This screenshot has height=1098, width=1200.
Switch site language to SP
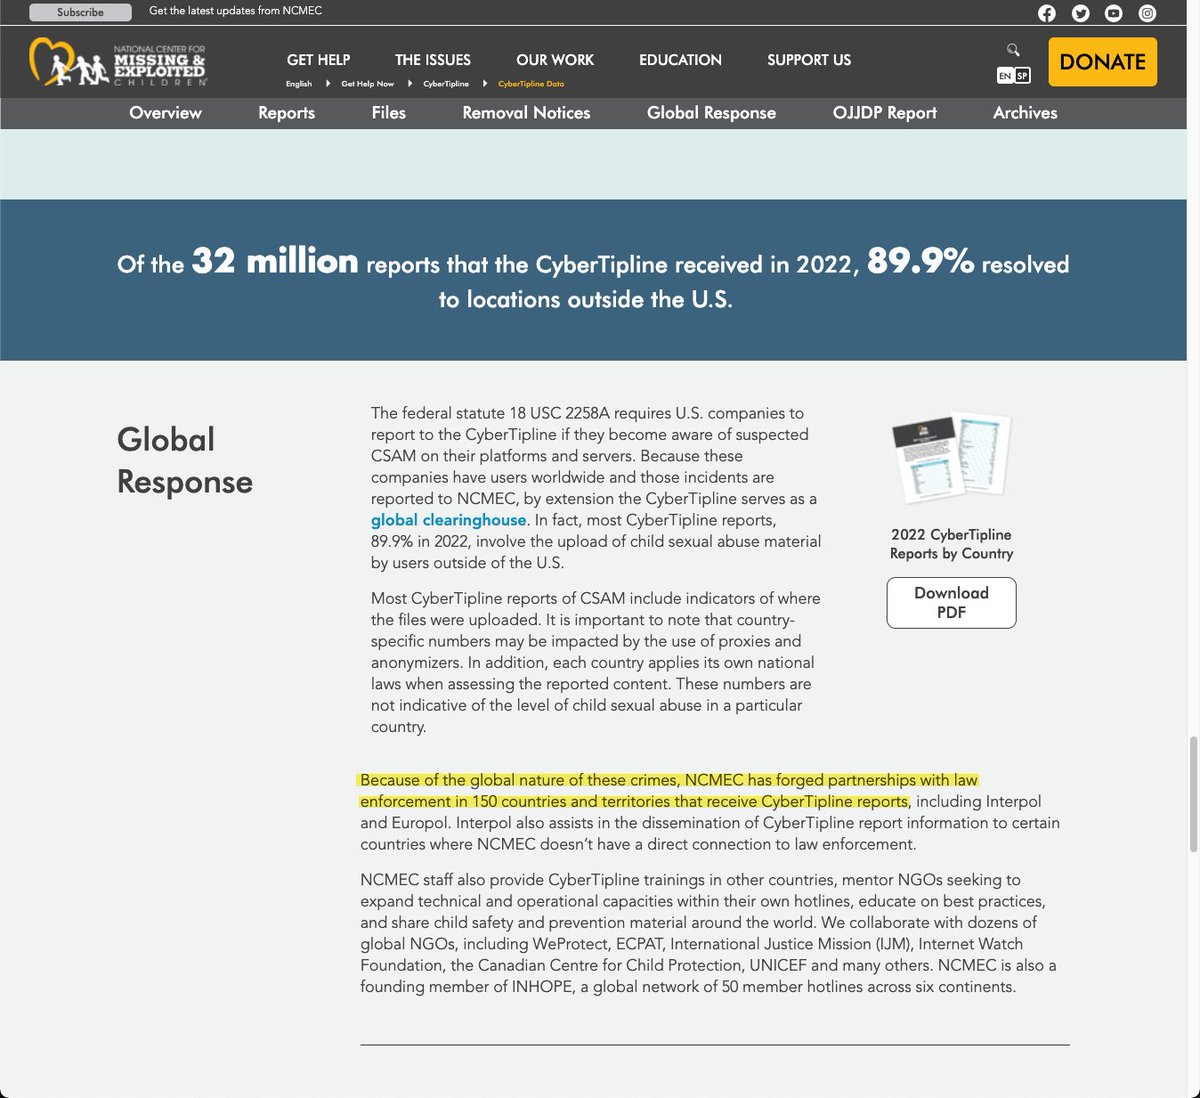pyautogui.click(x=1022, y=76)
